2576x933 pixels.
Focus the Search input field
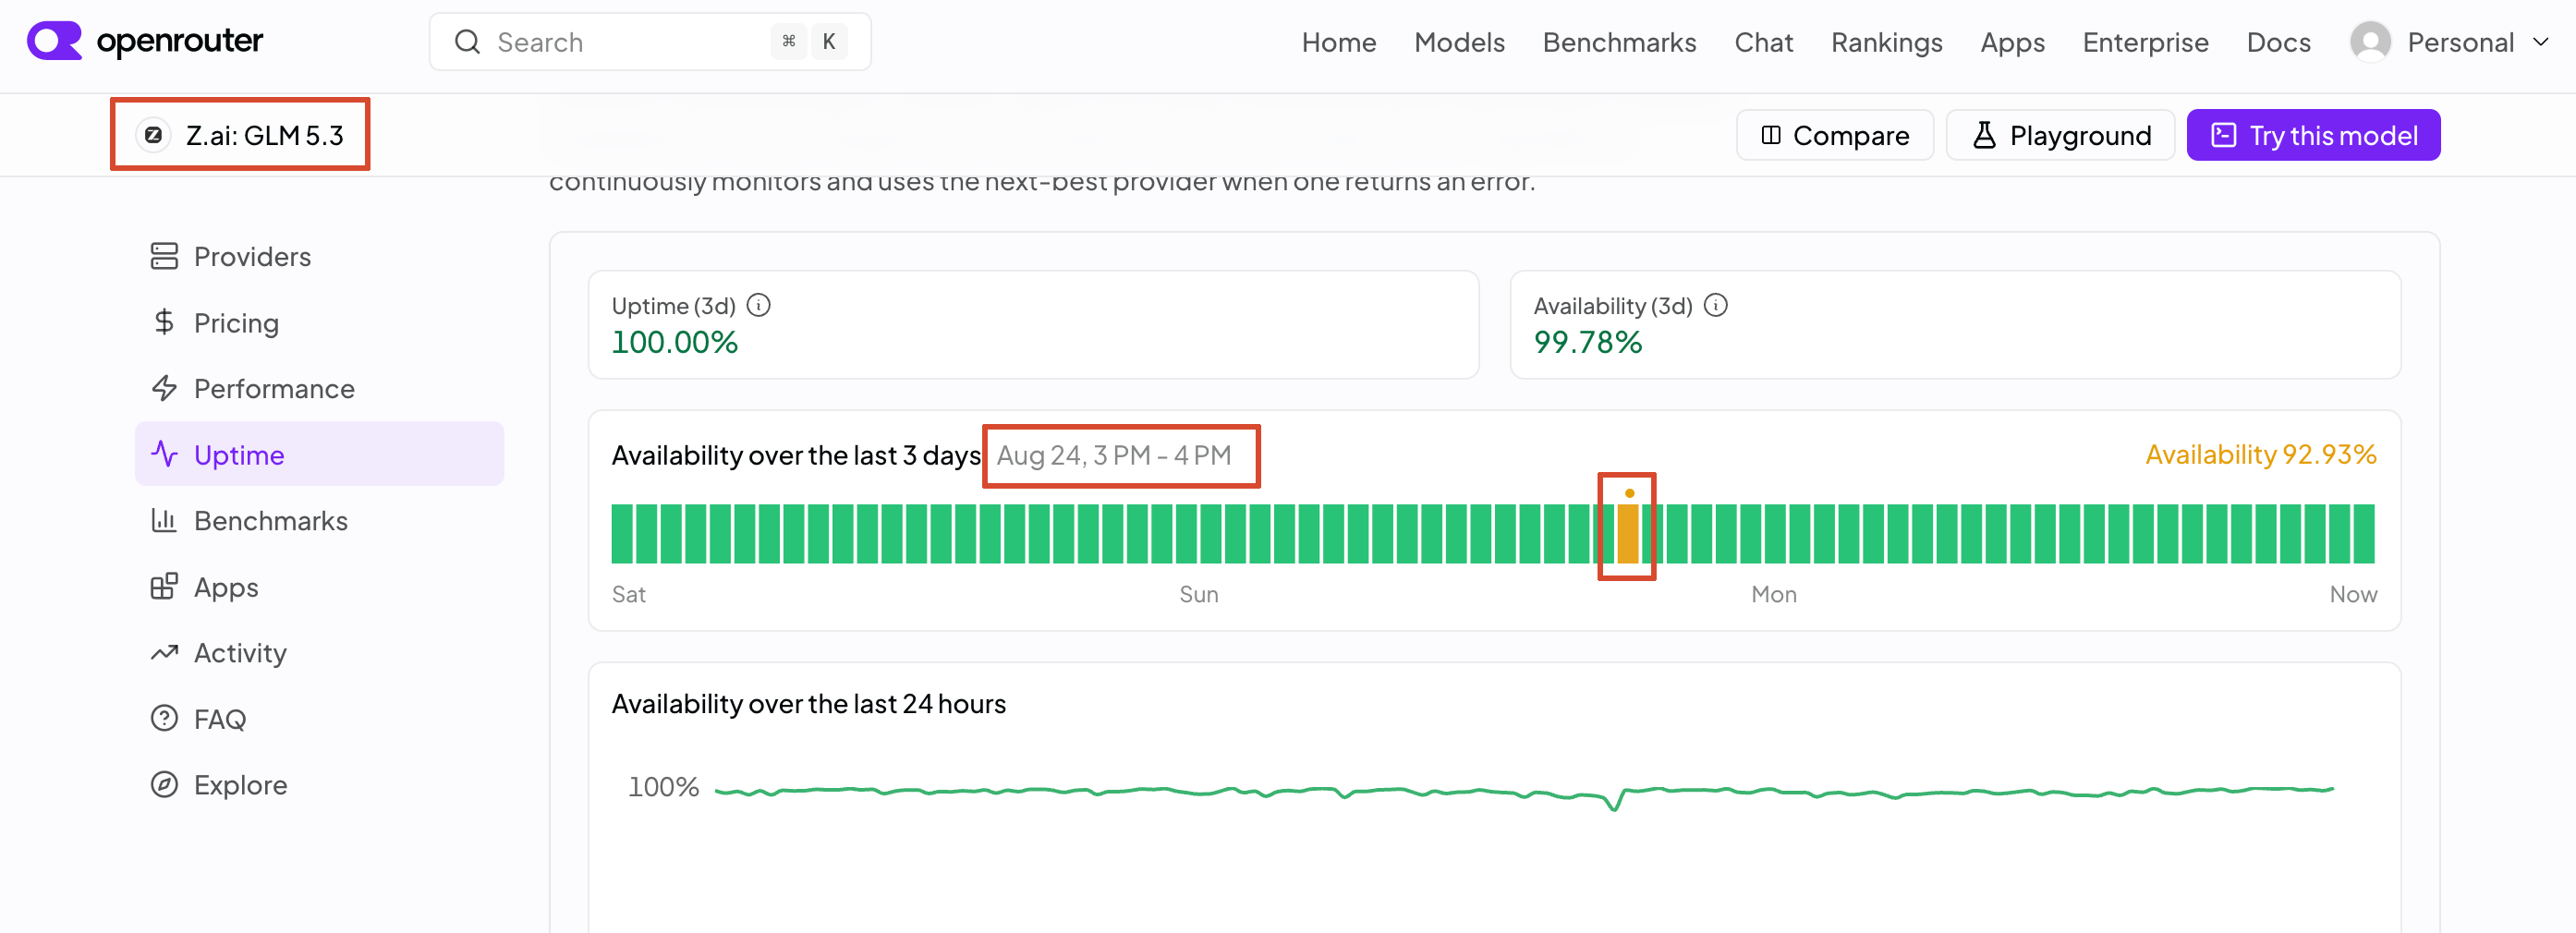[x=650, y=42]
